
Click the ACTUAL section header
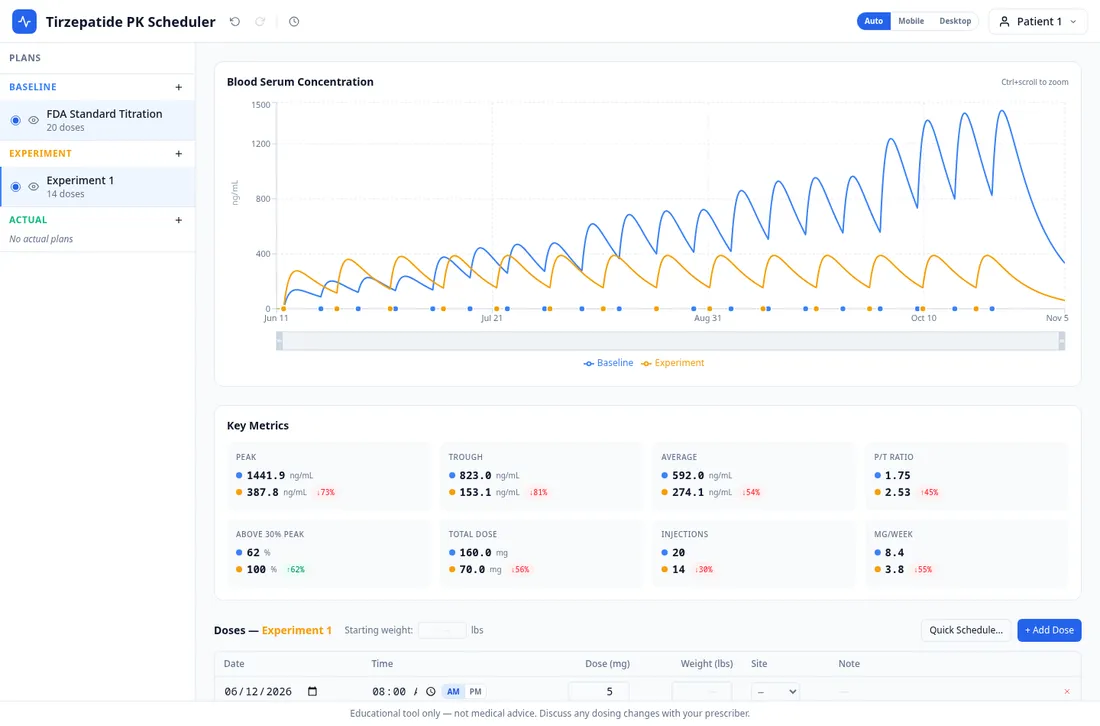click(28, 220)
